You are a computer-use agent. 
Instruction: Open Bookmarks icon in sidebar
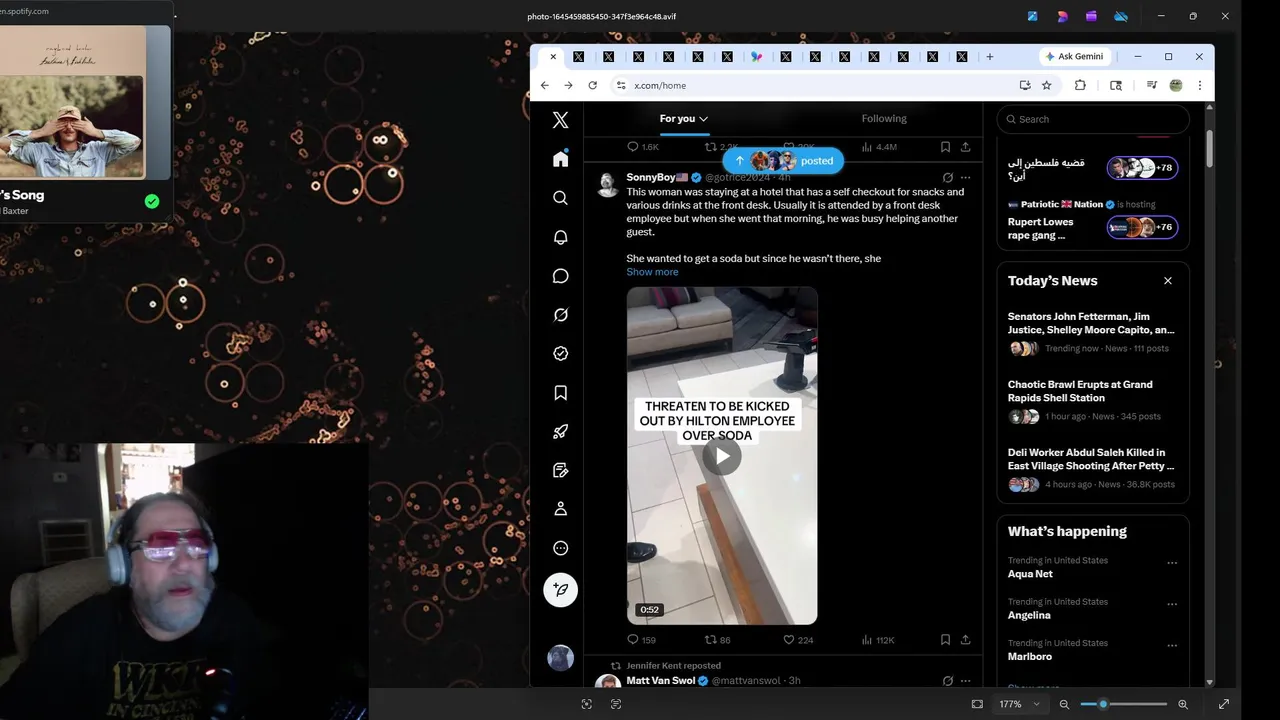point(560,393)
